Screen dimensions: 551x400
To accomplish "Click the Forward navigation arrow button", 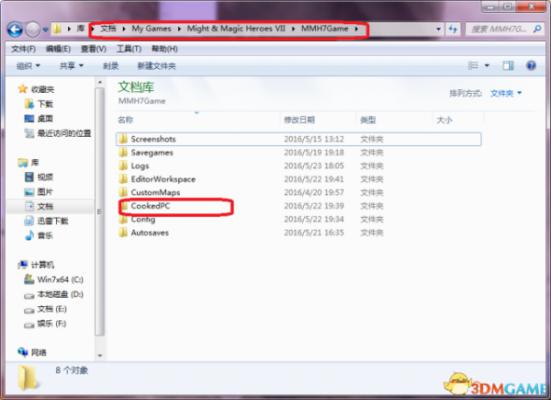I will click(x=33, y=29).
